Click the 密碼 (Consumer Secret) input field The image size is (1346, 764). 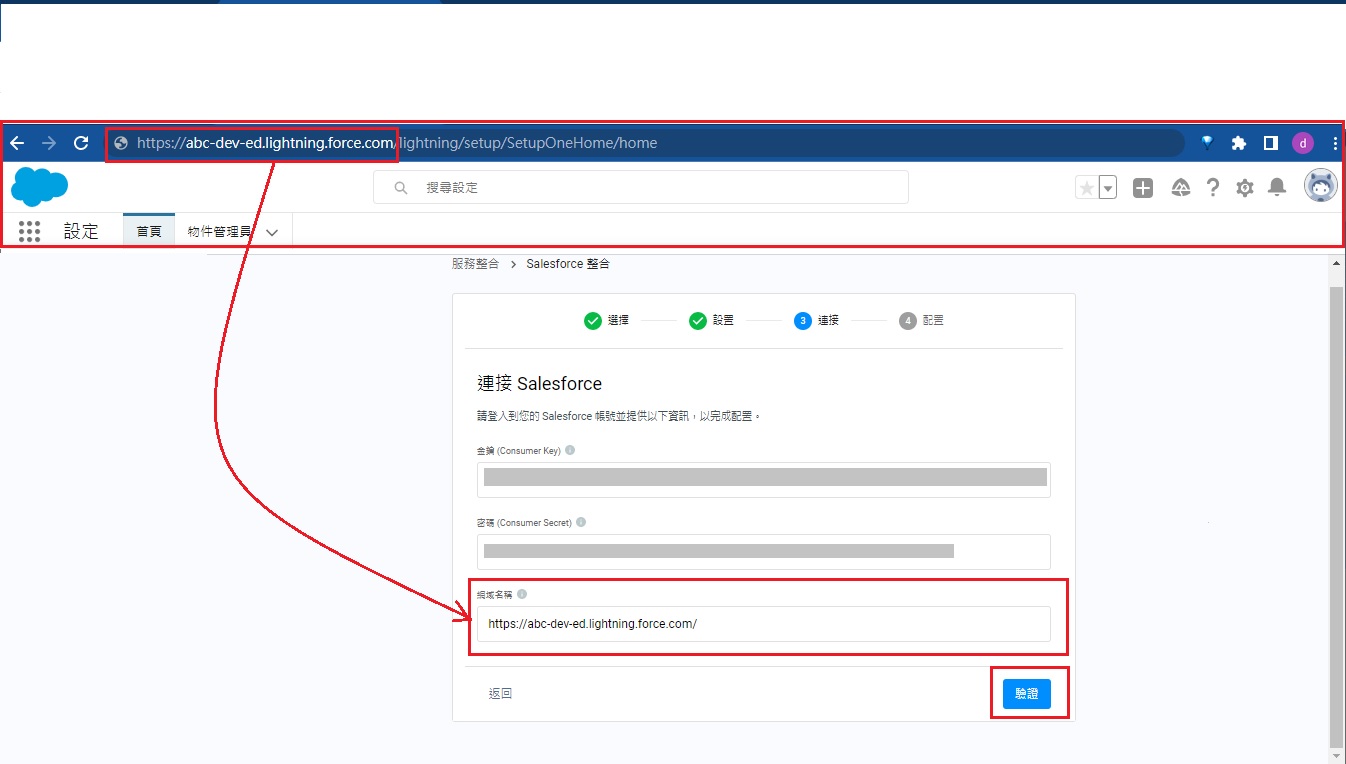click(x=764, y=552)
